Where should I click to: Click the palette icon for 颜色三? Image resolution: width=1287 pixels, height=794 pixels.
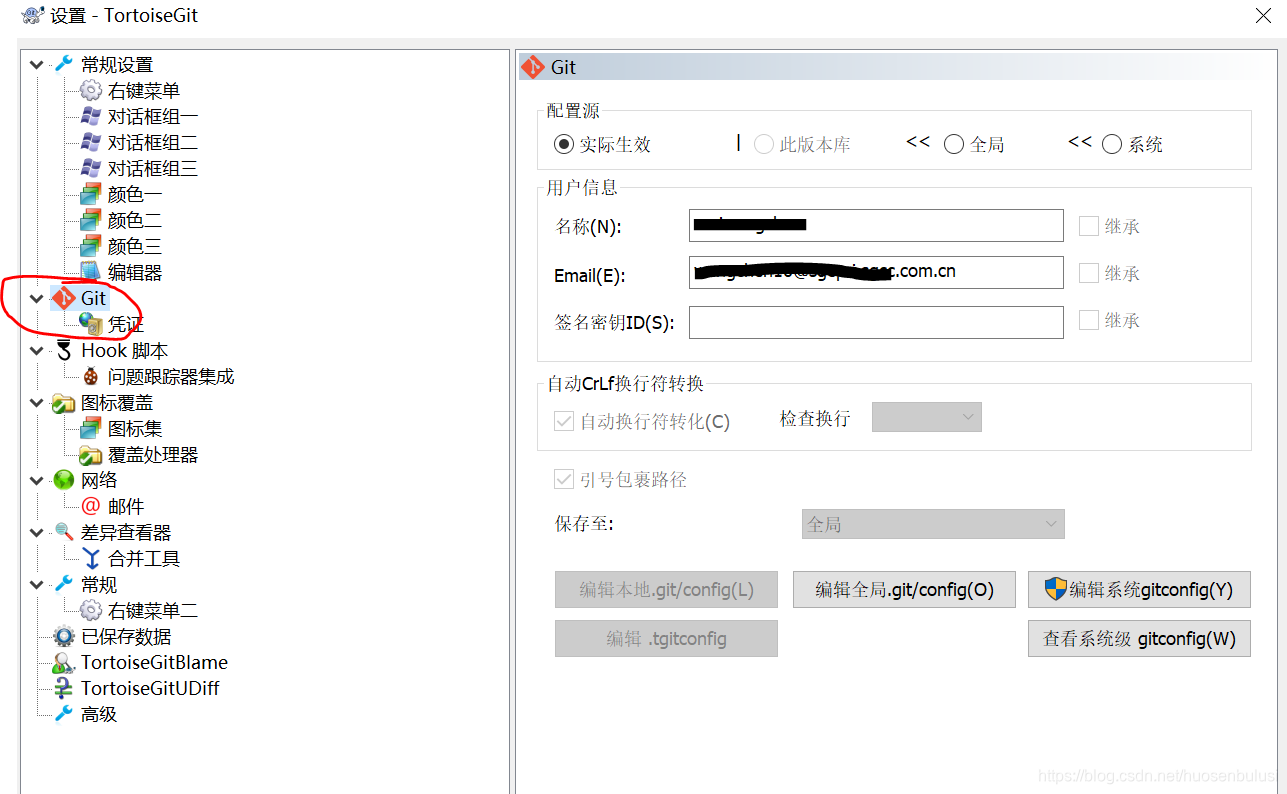click(91, 247)
